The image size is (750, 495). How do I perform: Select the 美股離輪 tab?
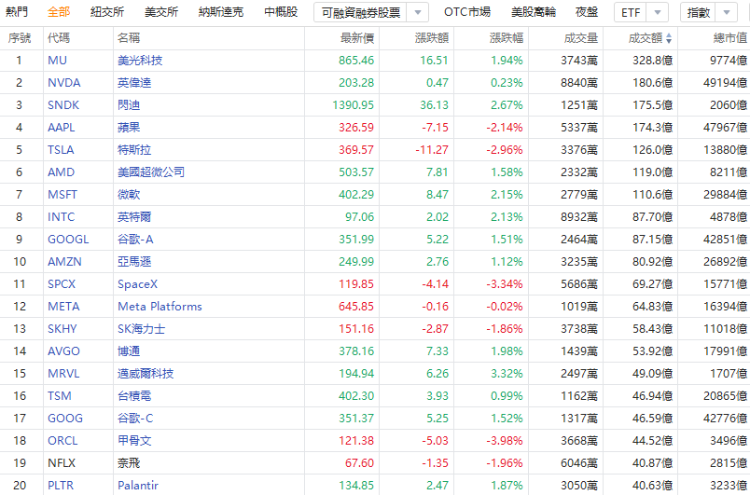click(x=533, y=12)
